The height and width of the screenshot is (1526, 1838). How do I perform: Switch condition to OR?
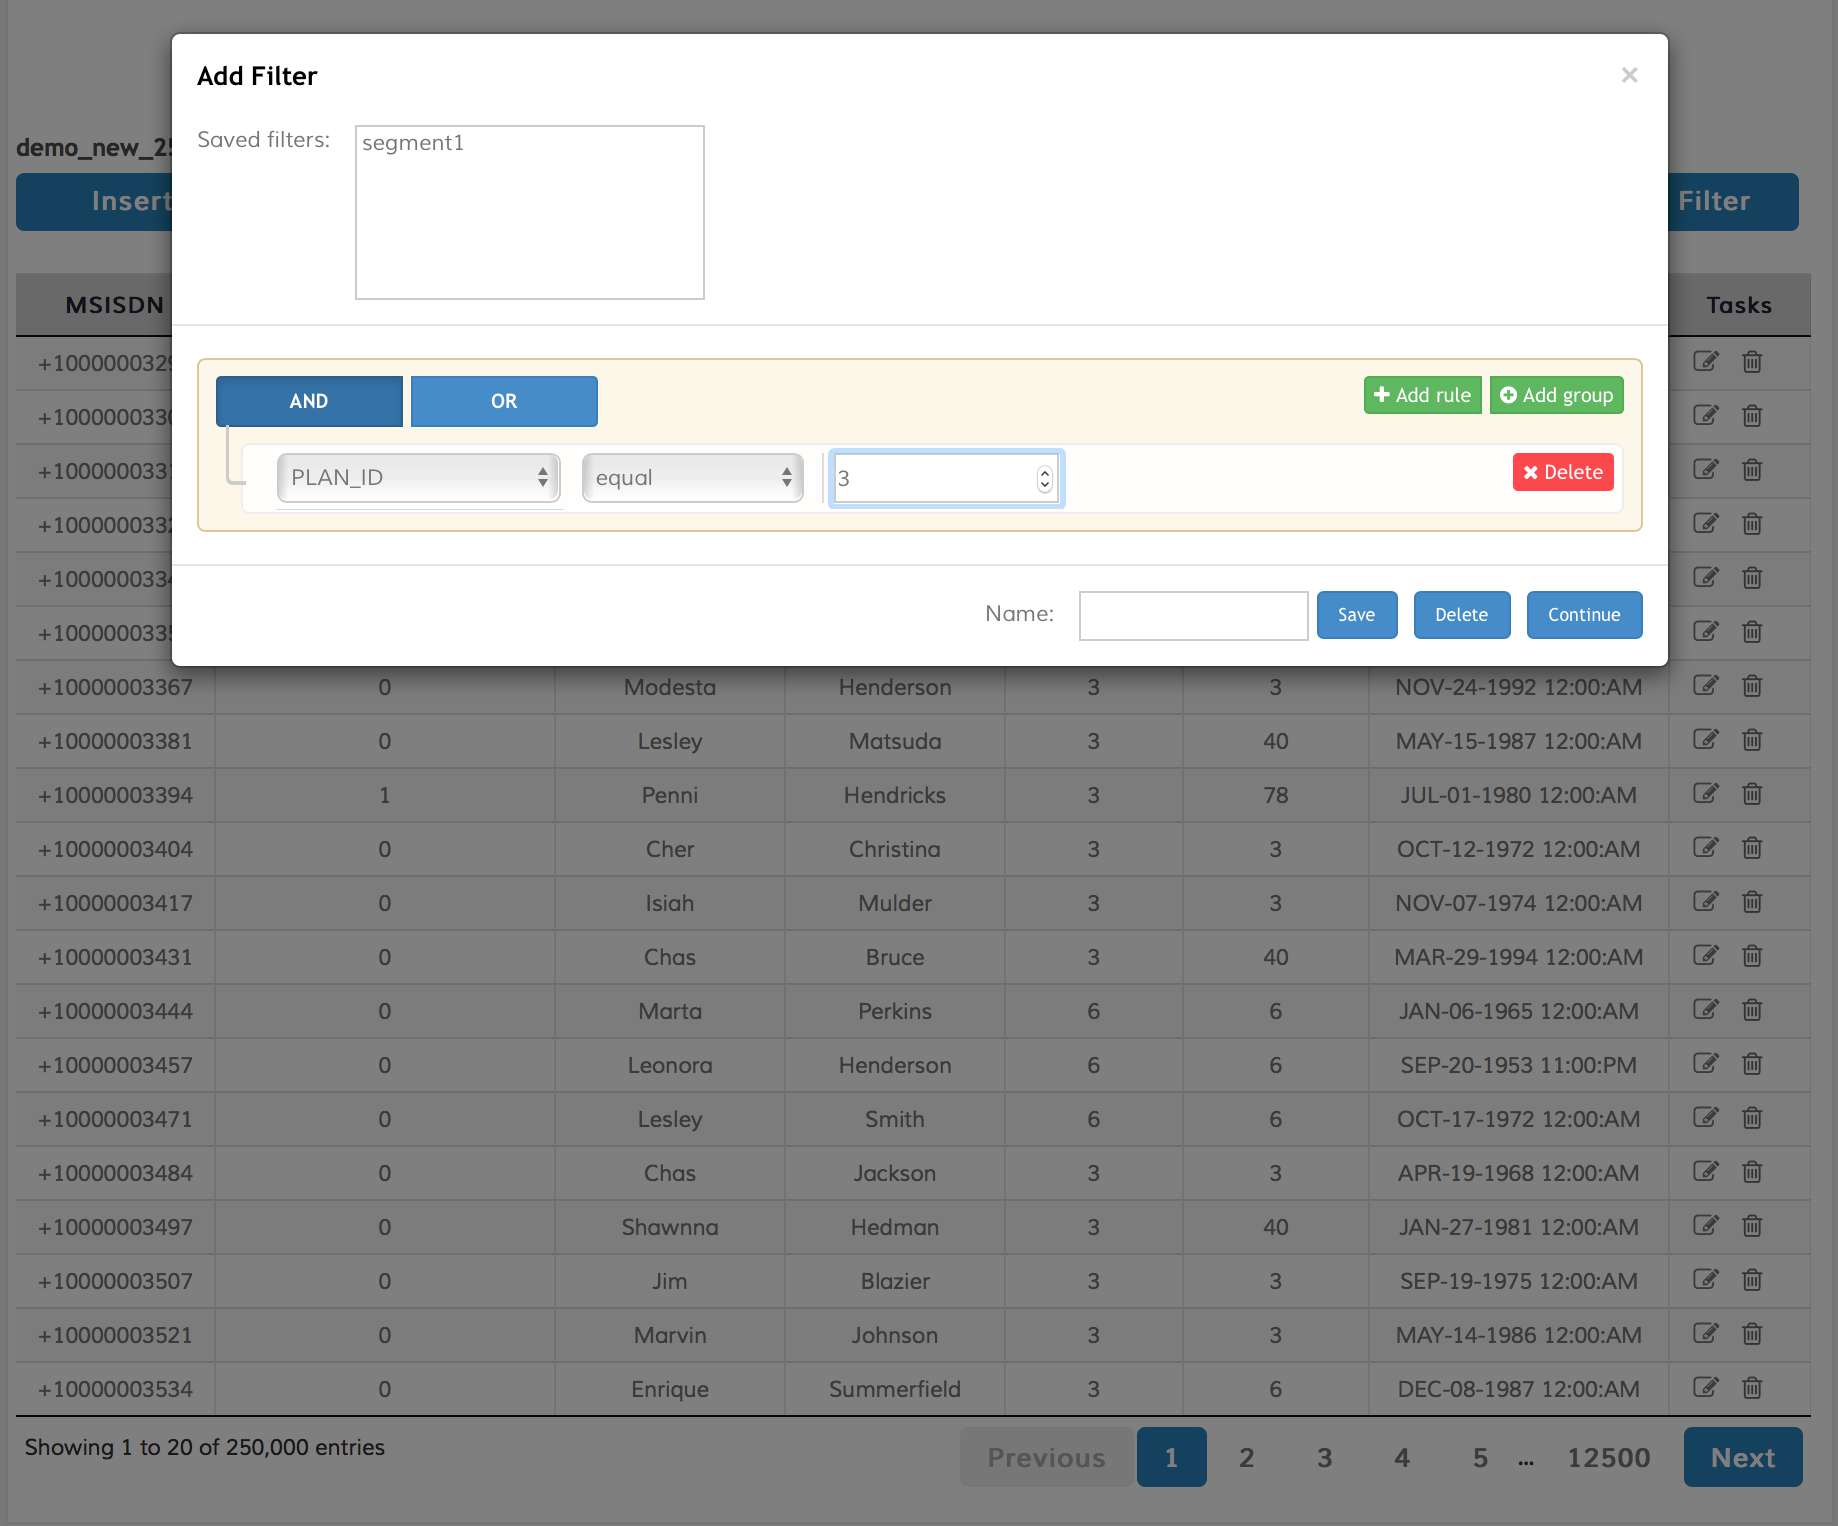(x=504, y=401)
